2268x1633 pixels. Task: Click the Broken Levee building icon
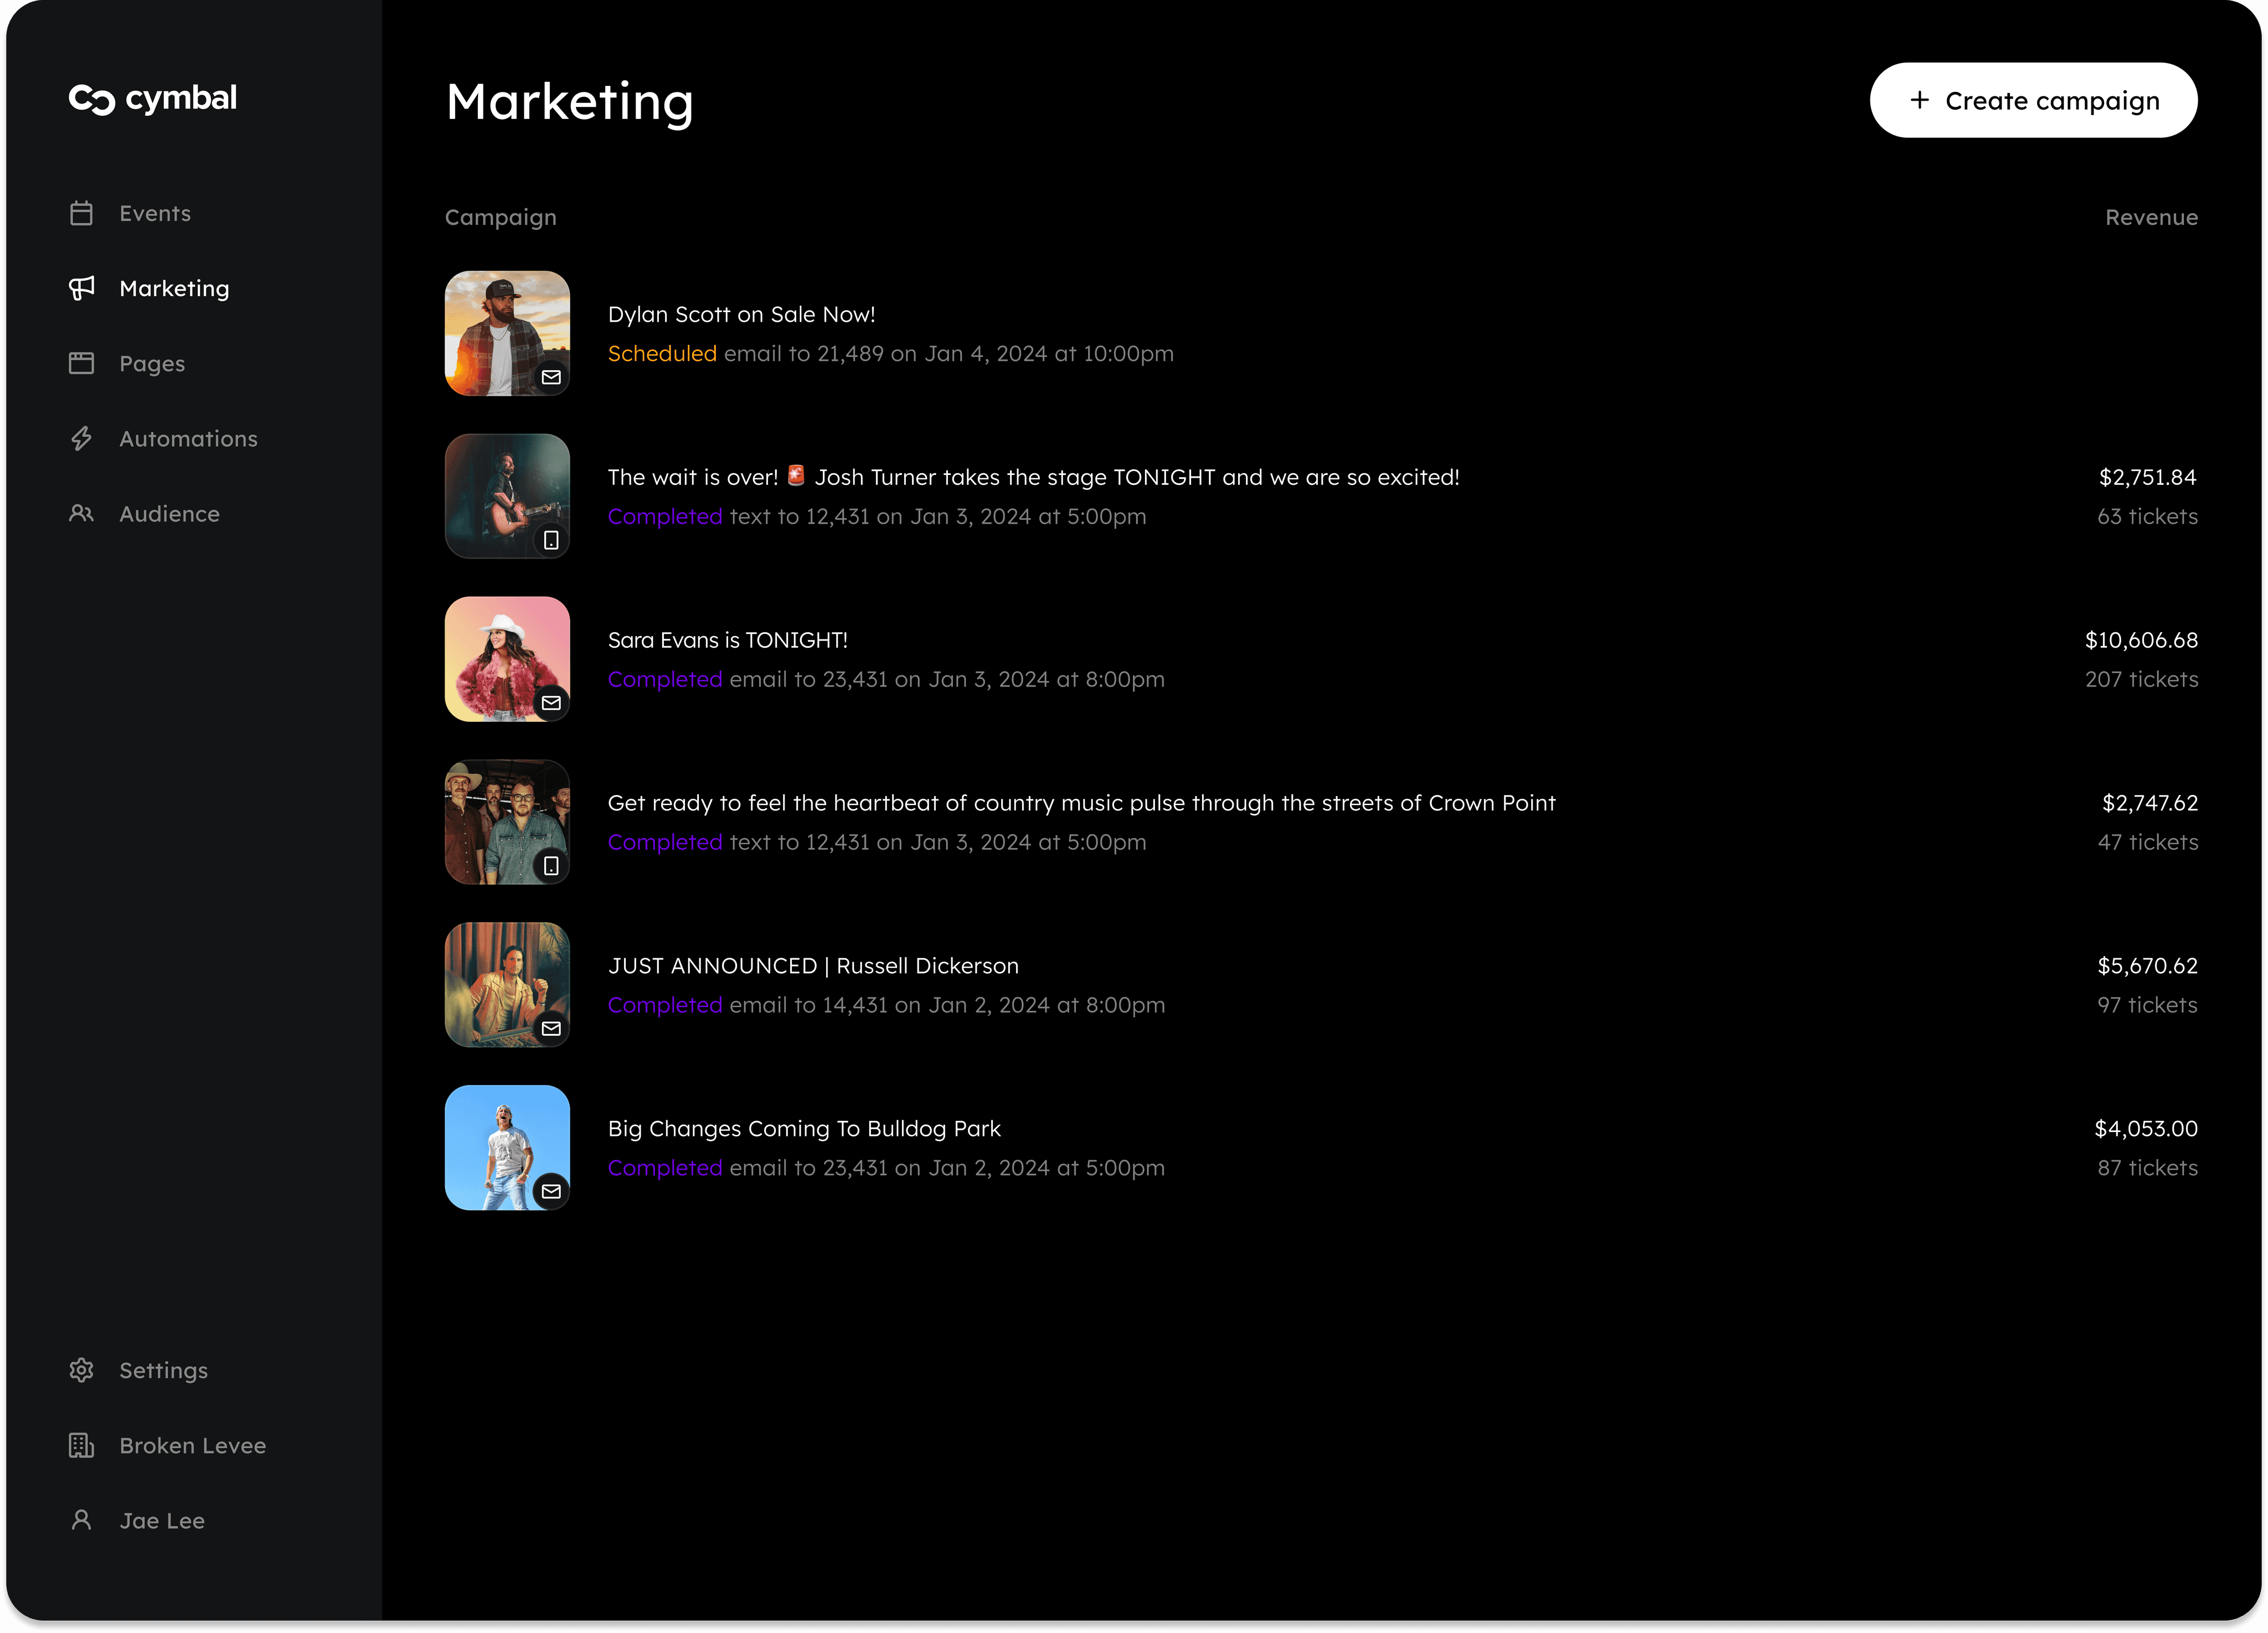[x=82, y=1445]
